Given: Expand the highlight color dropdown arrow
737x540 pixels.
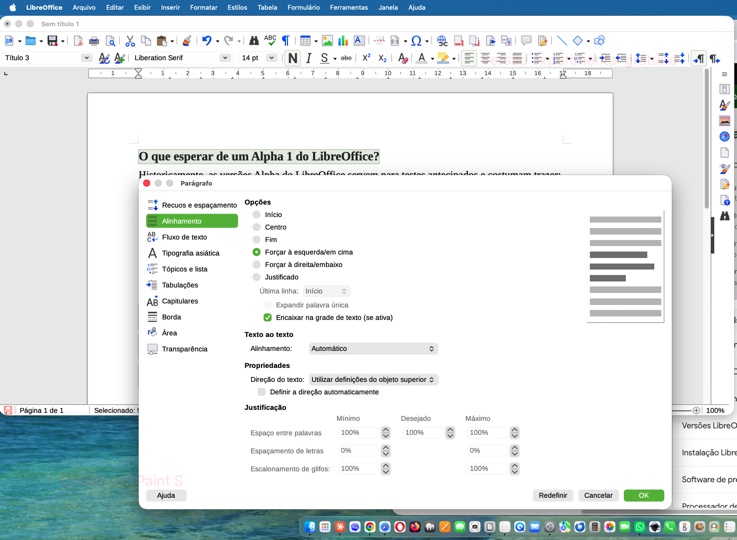Looking at the screenshot, I should [454, 59].
